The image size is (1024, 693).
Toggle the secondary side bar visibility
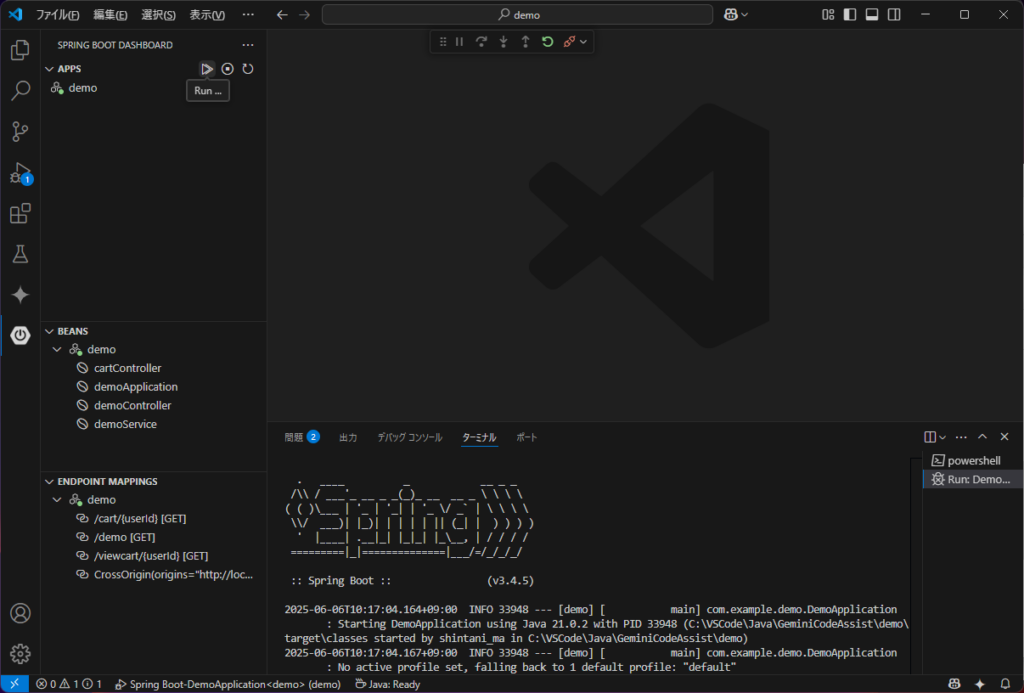coord(894,14)
